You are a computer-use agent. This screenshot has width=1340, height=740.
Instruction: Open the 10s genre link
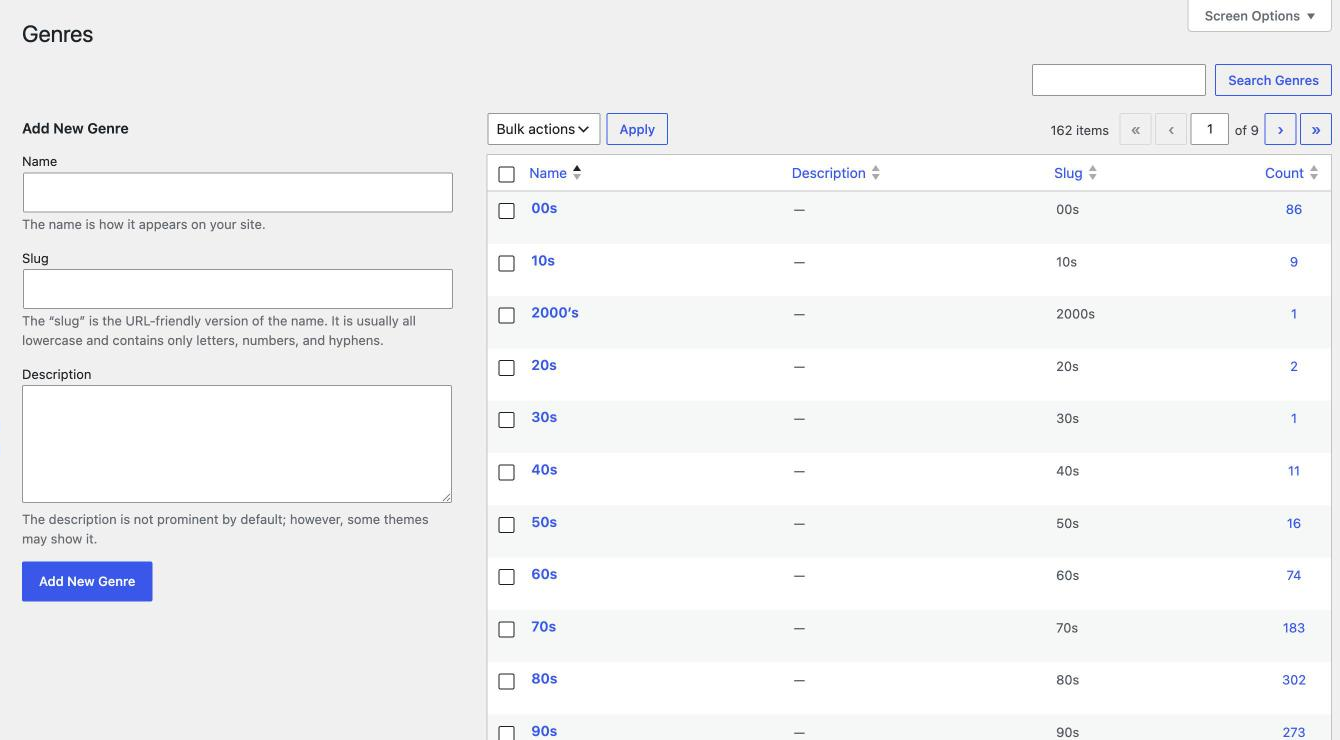click(543, 260)
